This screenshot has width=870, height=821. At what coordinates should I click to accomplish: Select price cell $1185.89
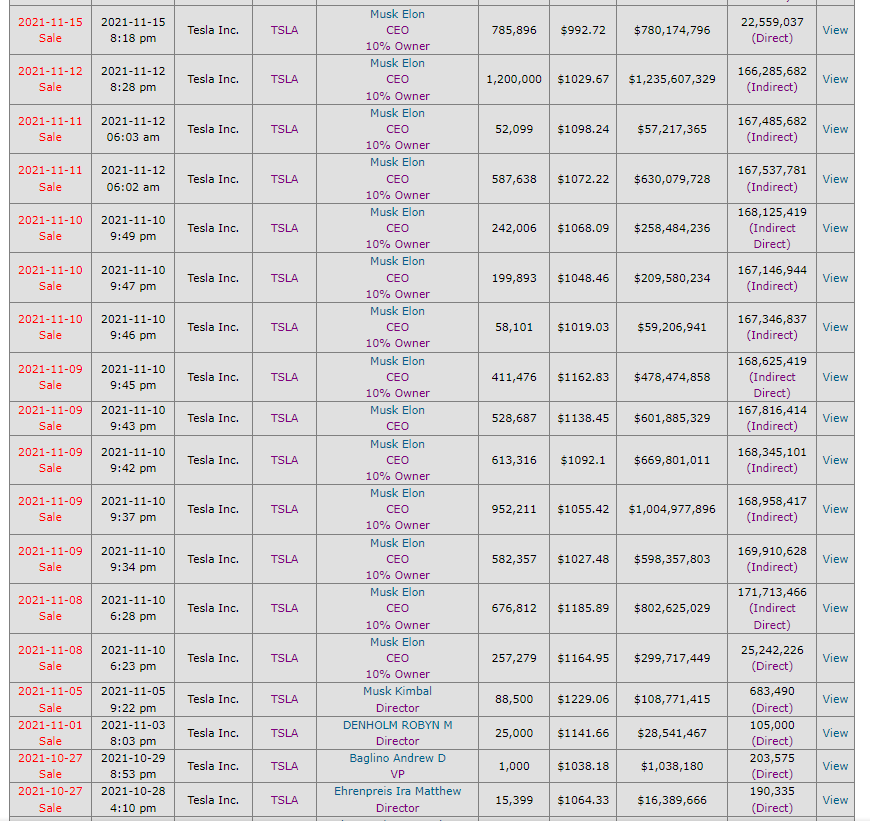583,608
